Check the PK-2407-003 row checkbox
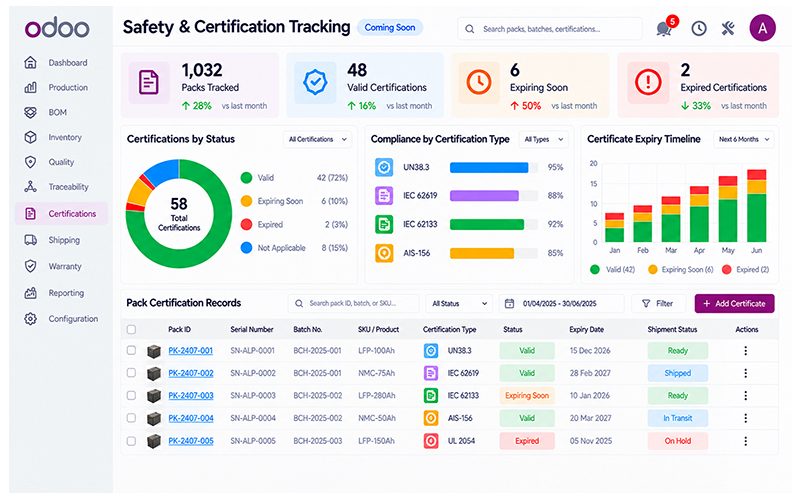This screenshot has height=498, width=800. pos(131,395)
